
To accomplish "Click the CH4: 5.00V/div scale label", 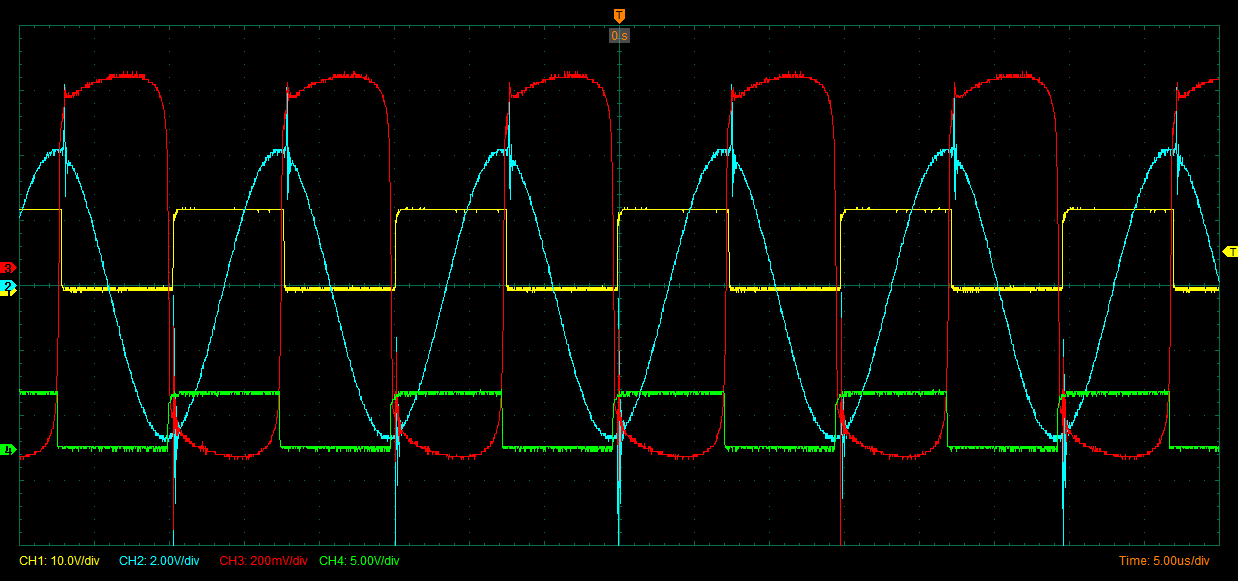I will (359, 561).
